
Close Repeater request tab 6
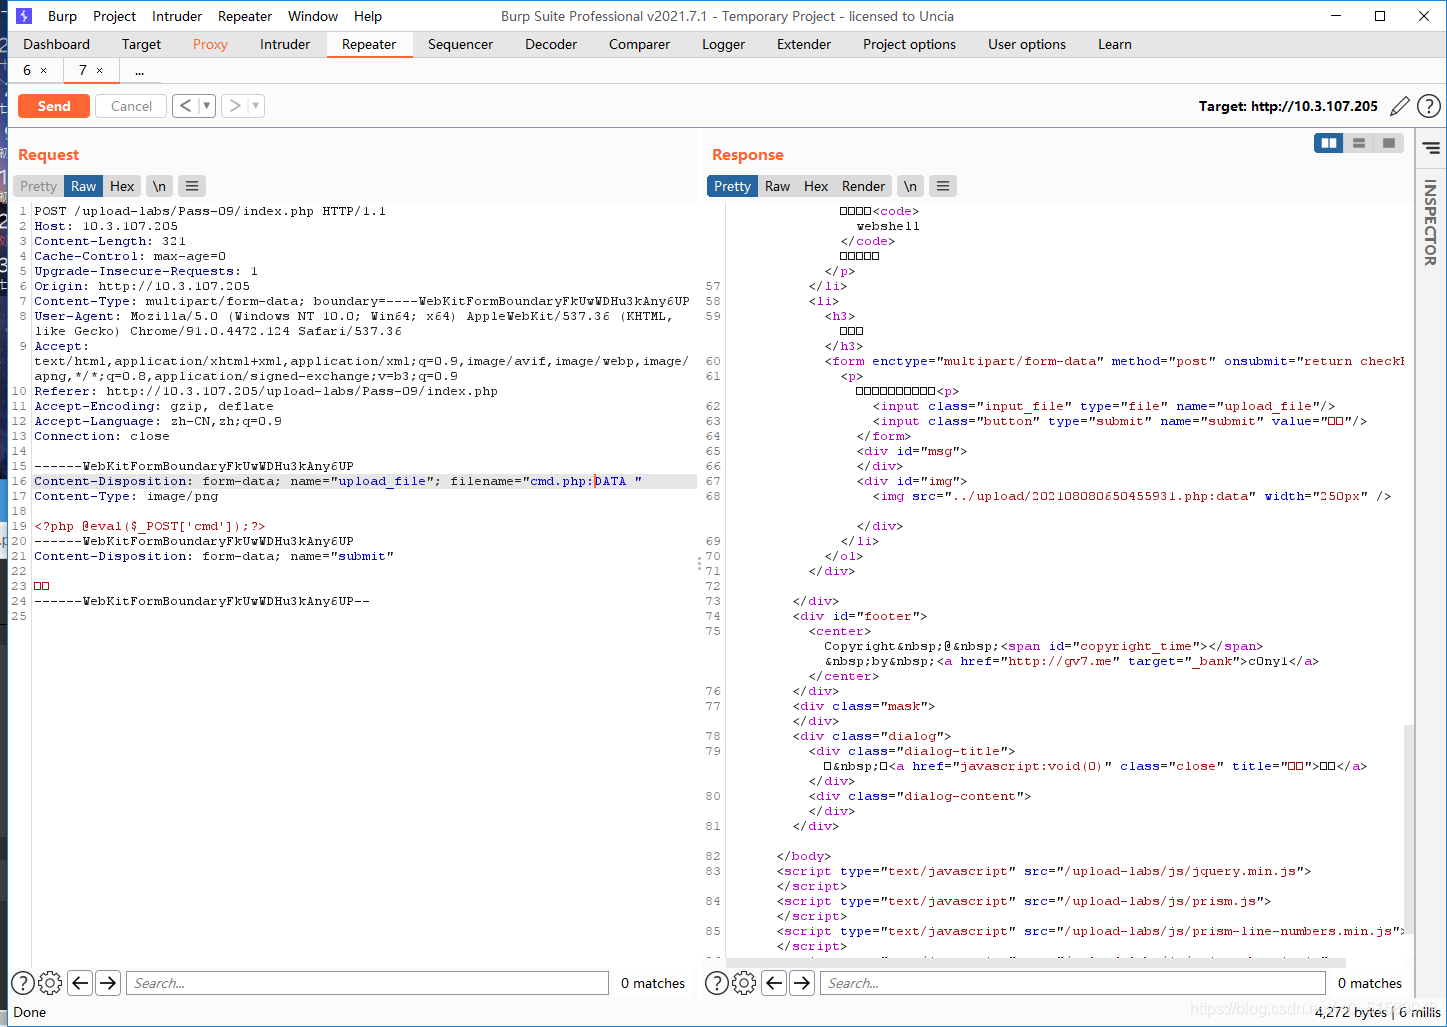click(43, 71)
